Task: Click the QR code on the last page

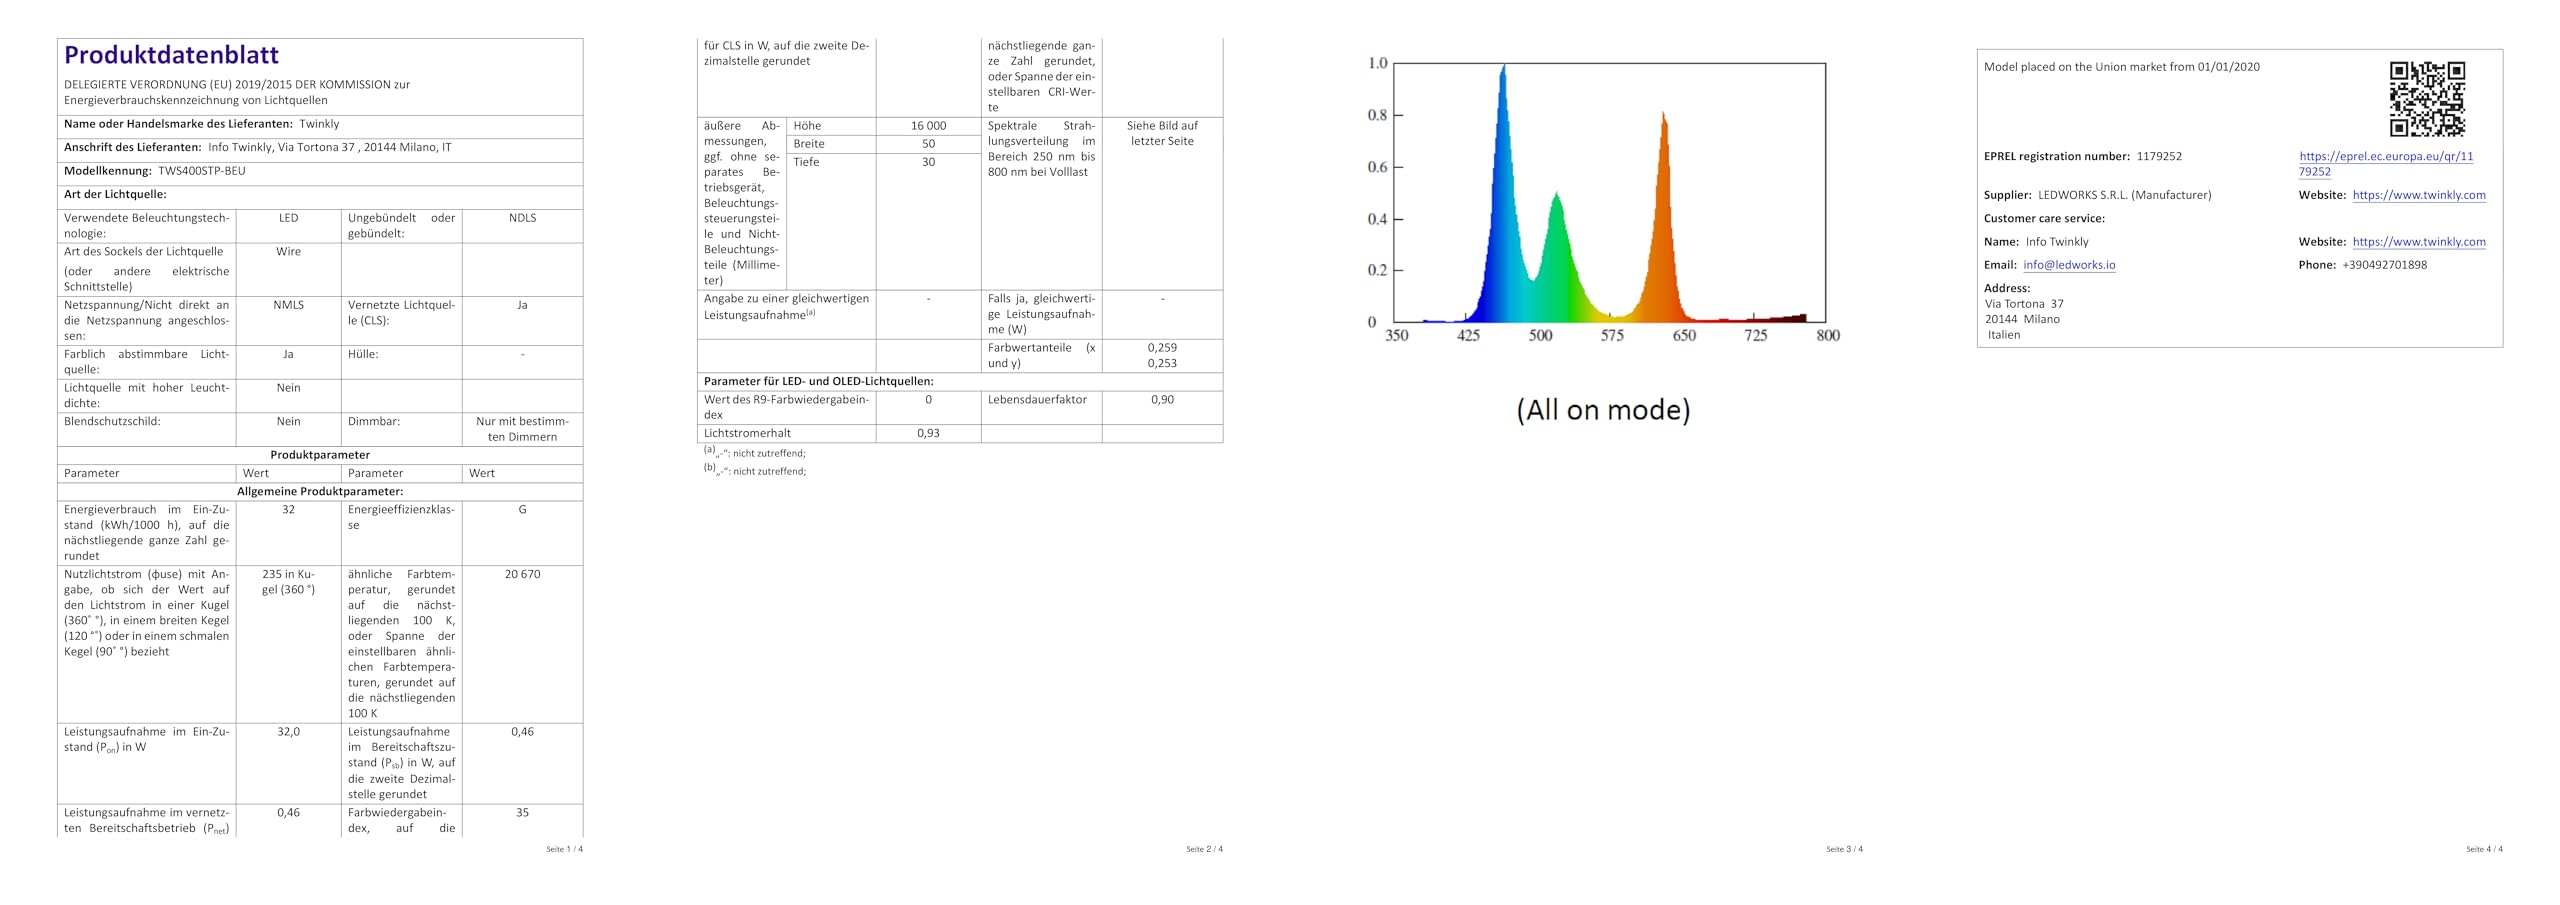Action: (x=2427, y=98)
